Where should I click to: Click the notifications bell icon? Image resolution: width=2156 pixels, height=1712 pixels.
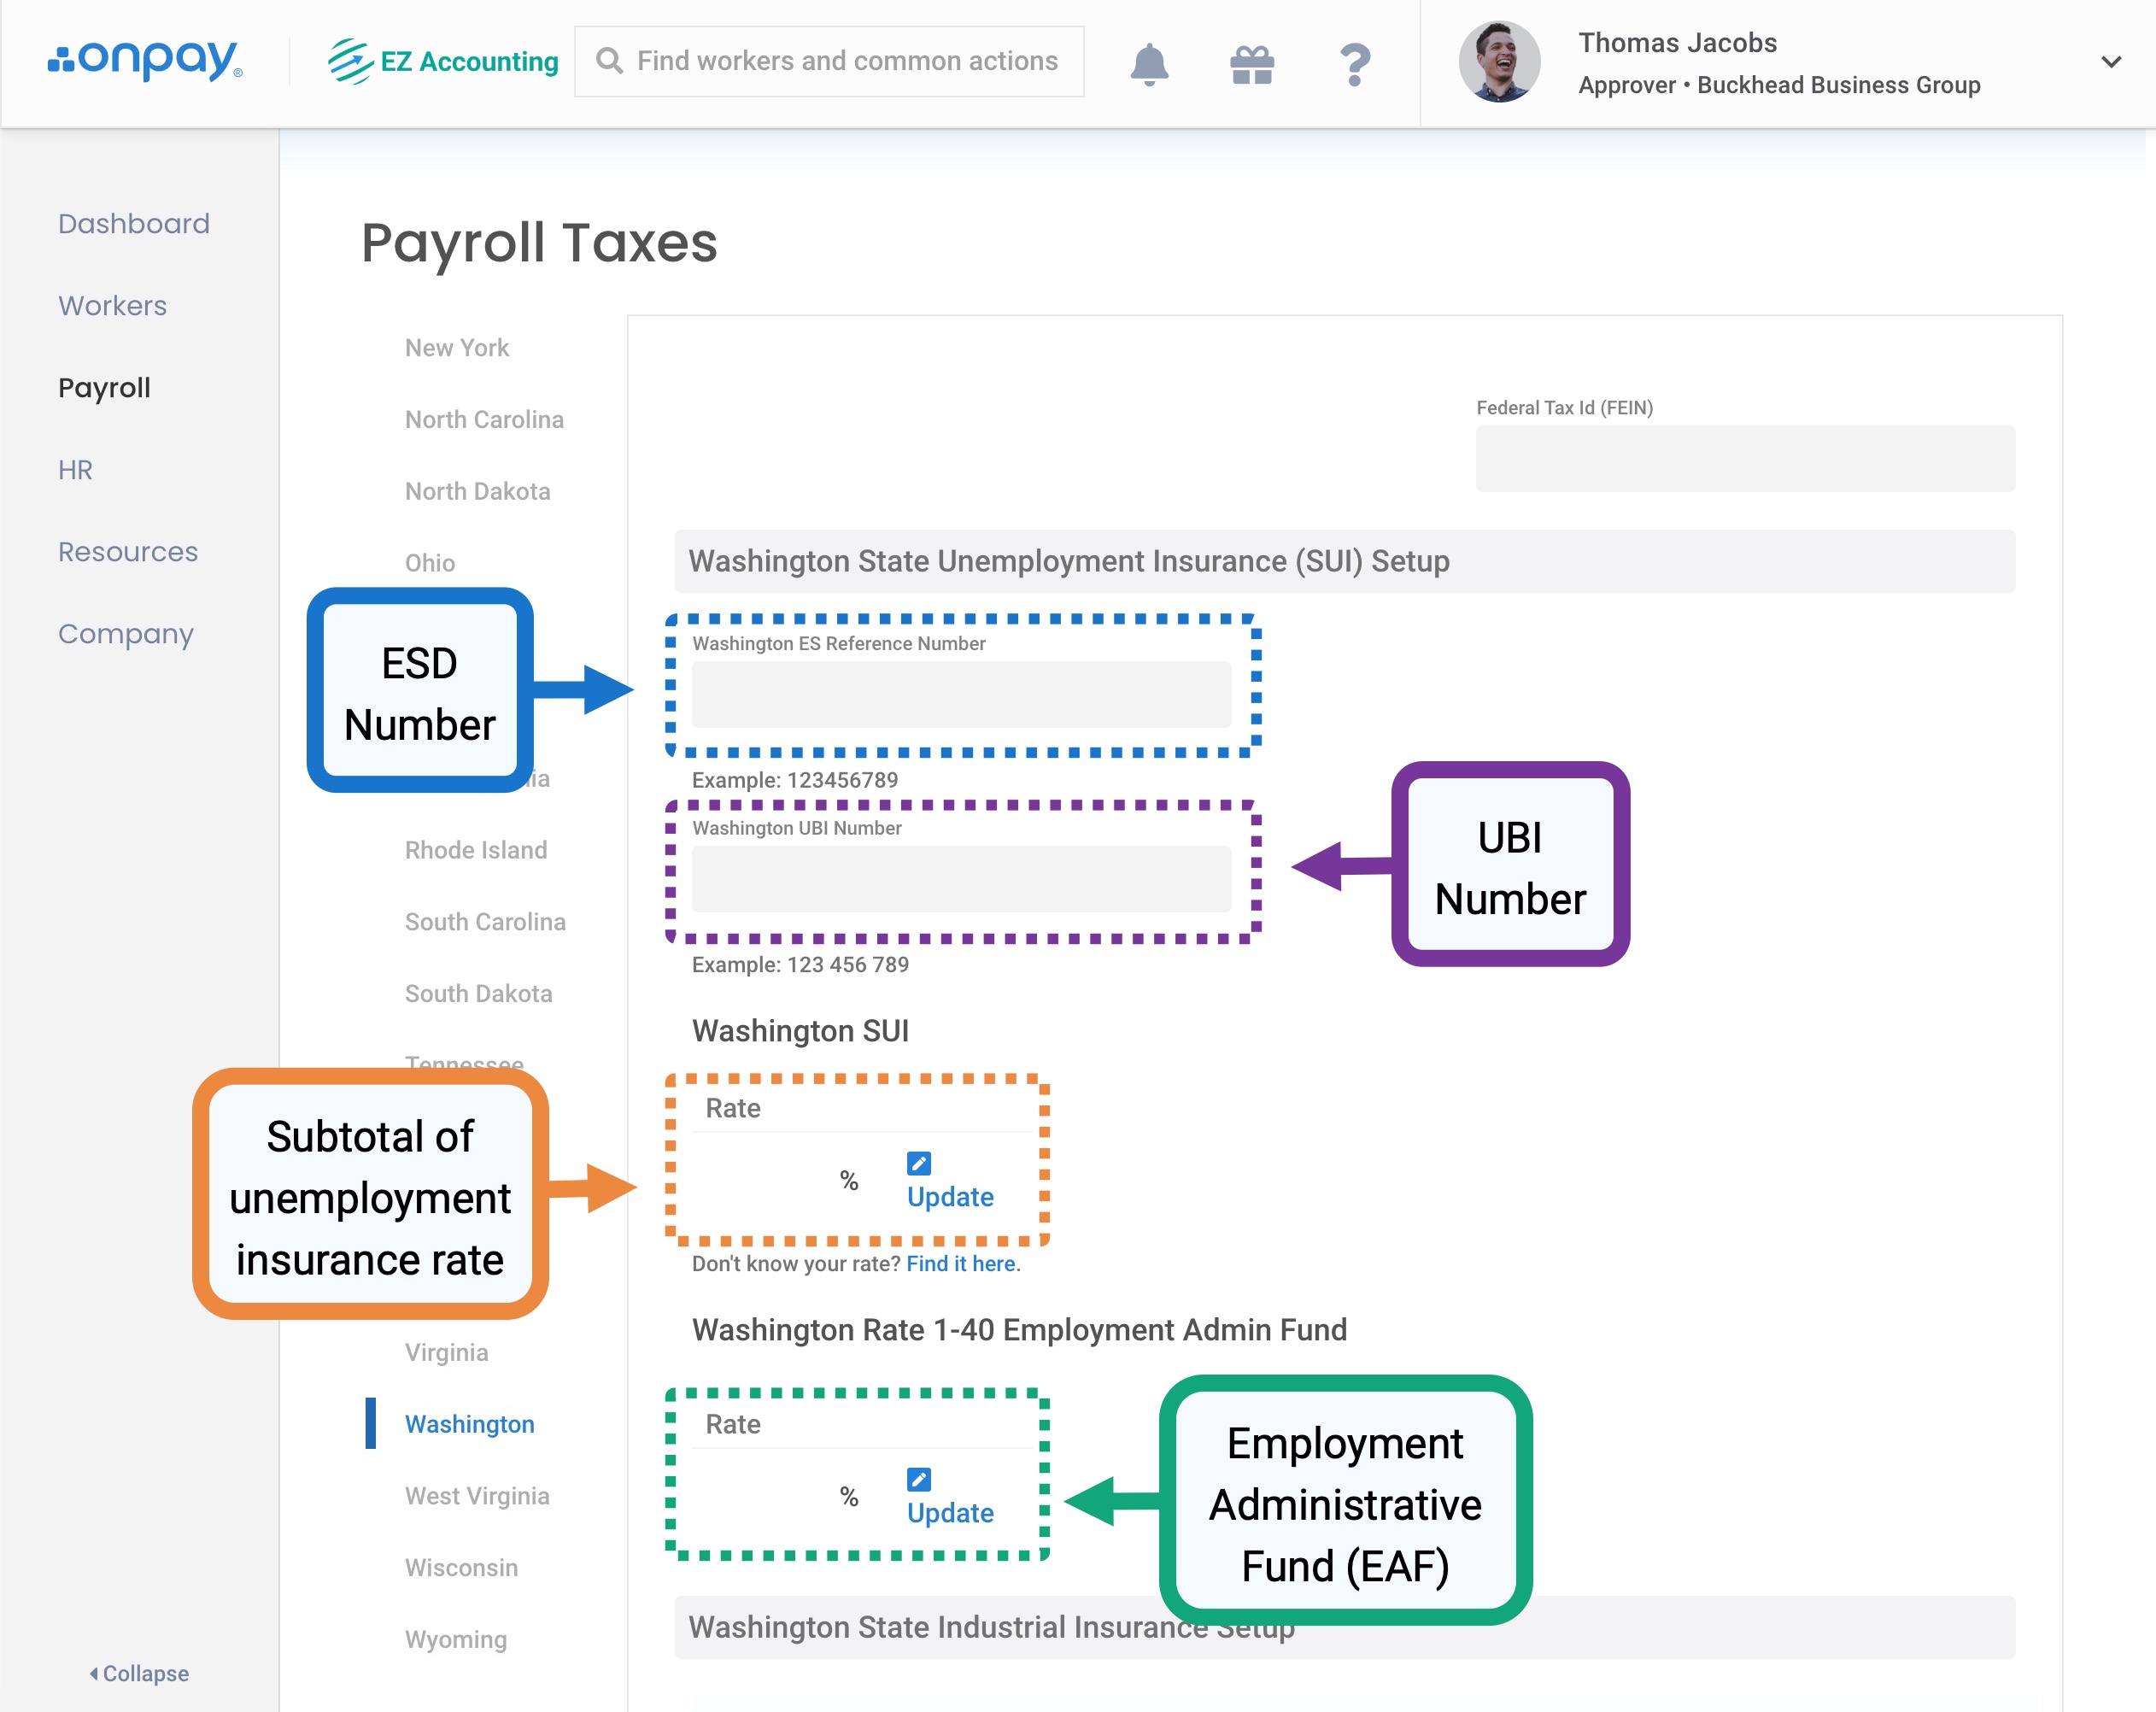[1149, 64]
